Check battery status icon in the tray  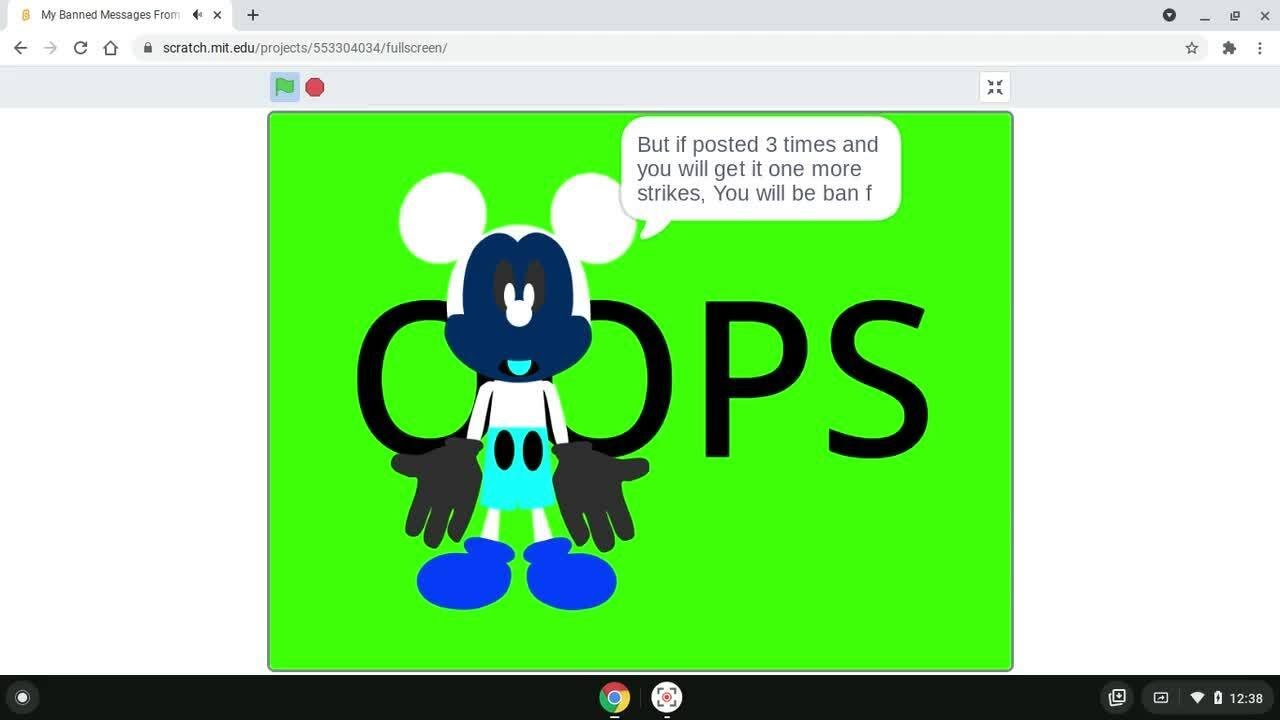(x=1218, y=698)
